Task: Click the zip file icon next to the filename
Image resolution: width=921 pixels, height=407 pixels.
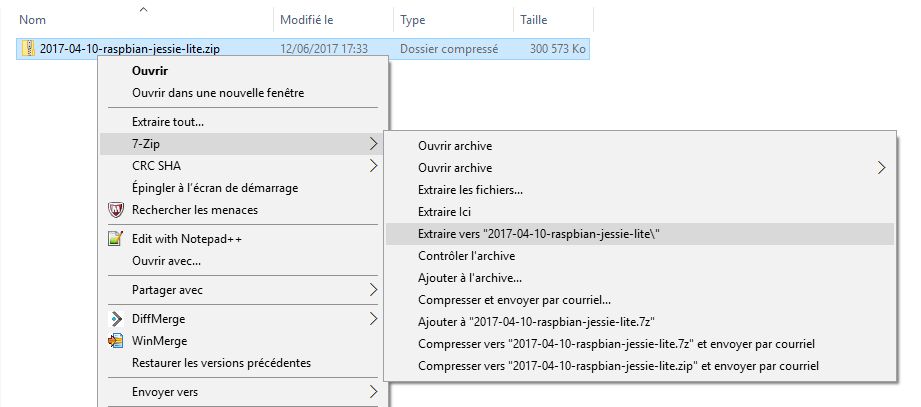Action: (28, 48)
